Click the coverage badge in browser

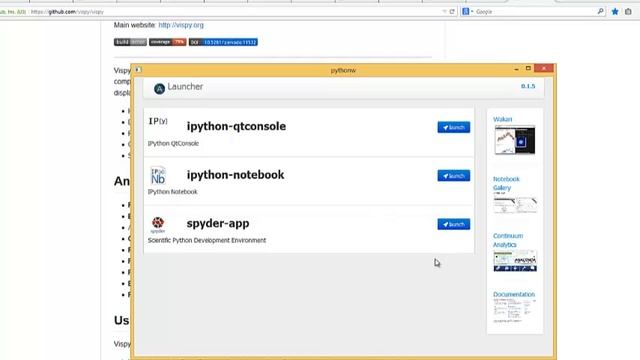pos(168,42)
